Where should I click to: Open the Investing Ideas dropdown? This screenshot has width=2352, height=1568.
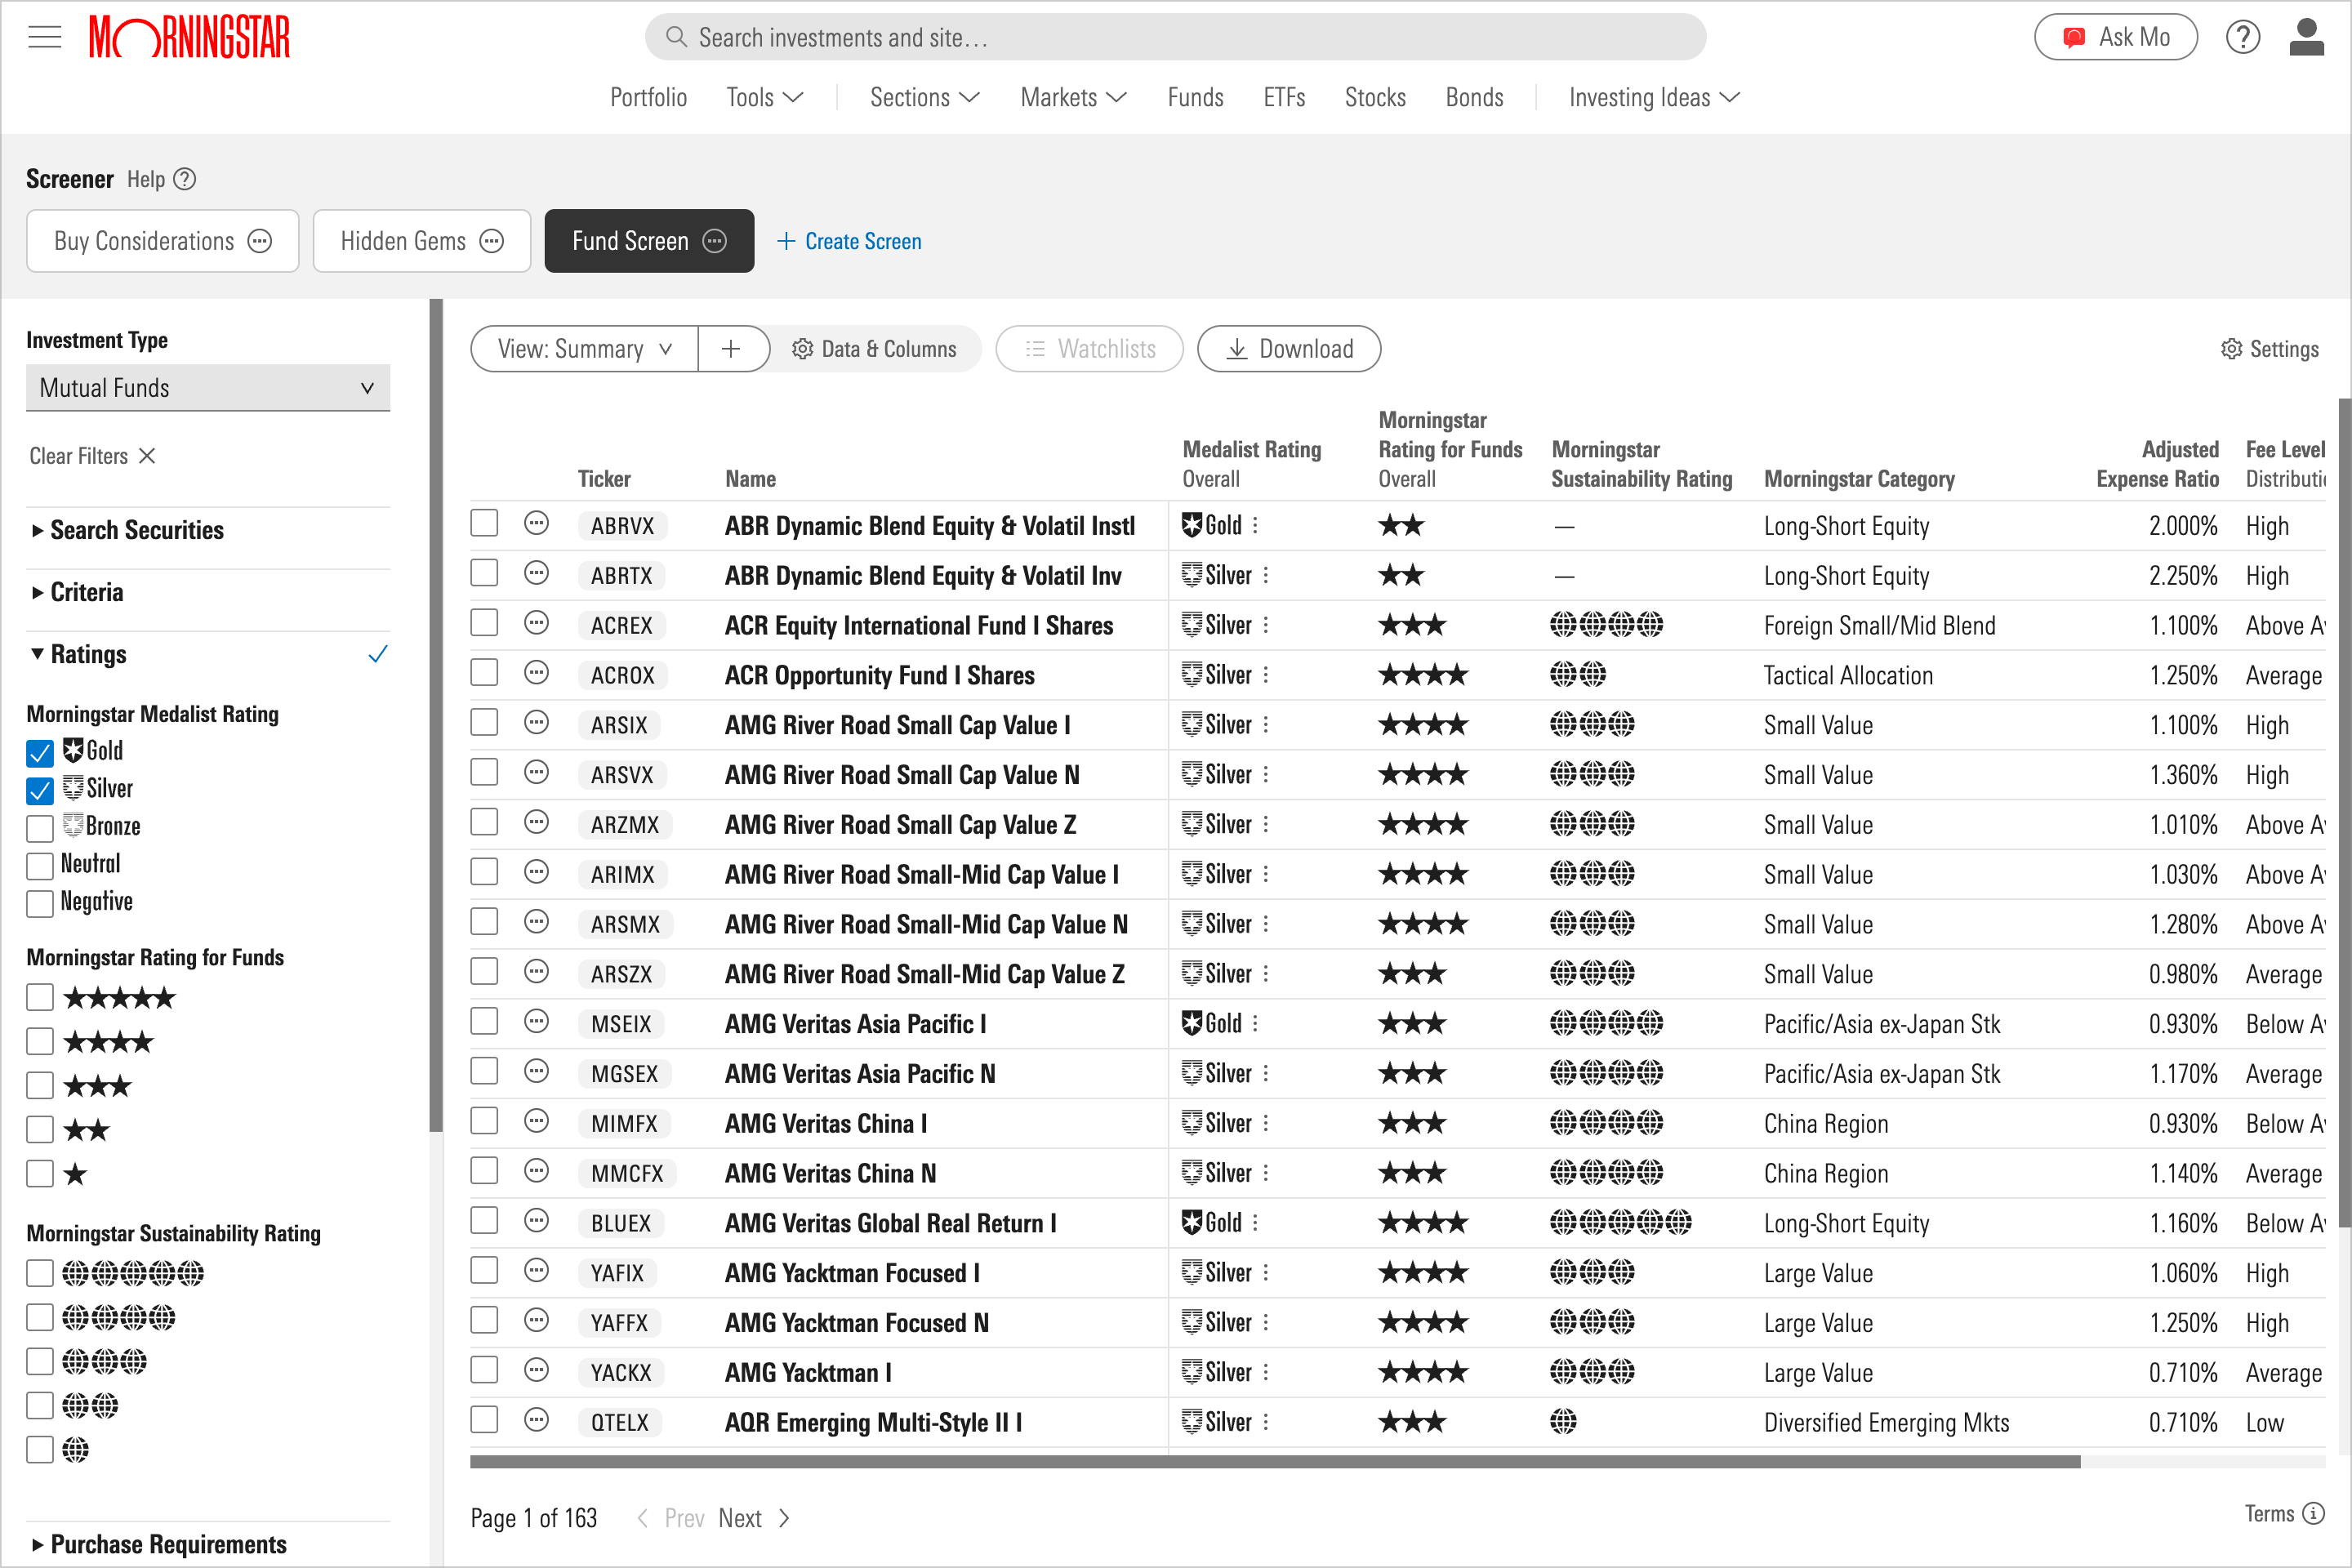(1655, 97)
